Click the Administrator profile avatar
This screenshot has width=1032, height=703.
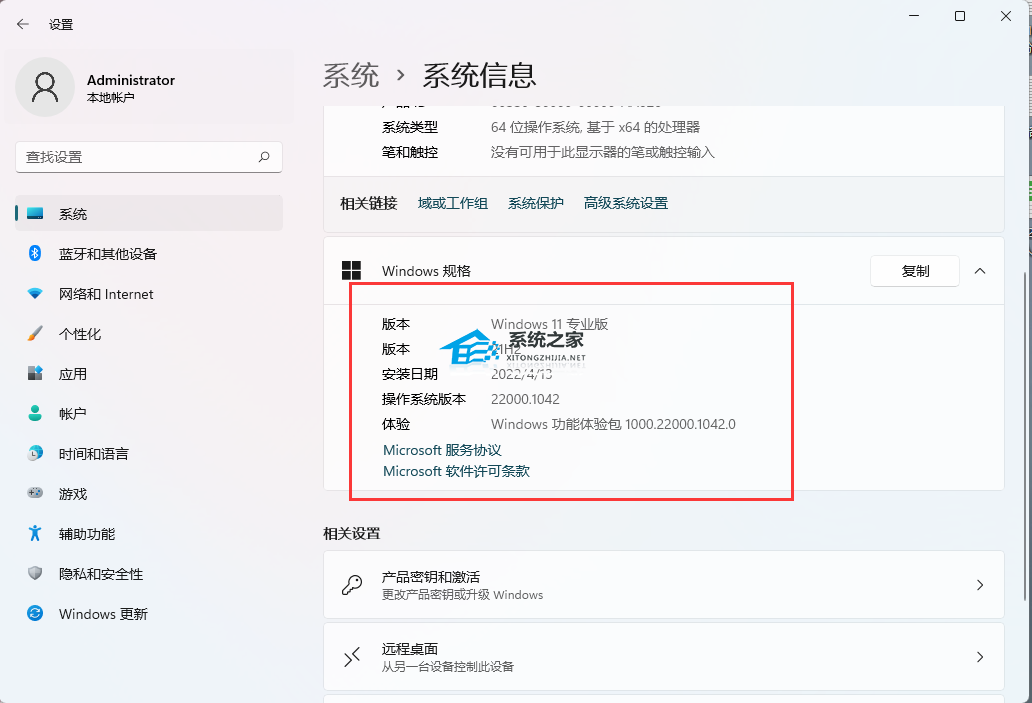pos(44,87)
